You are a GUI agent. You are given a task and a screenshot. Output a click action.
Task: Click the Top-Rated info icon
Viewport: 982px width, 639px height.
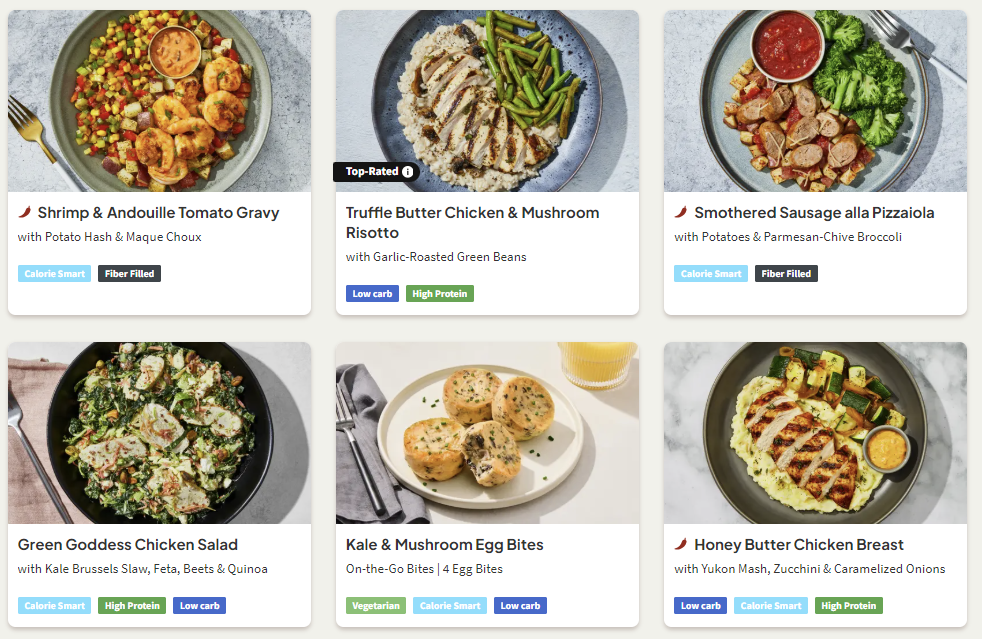pyautogui.click(x=408, y=172)
